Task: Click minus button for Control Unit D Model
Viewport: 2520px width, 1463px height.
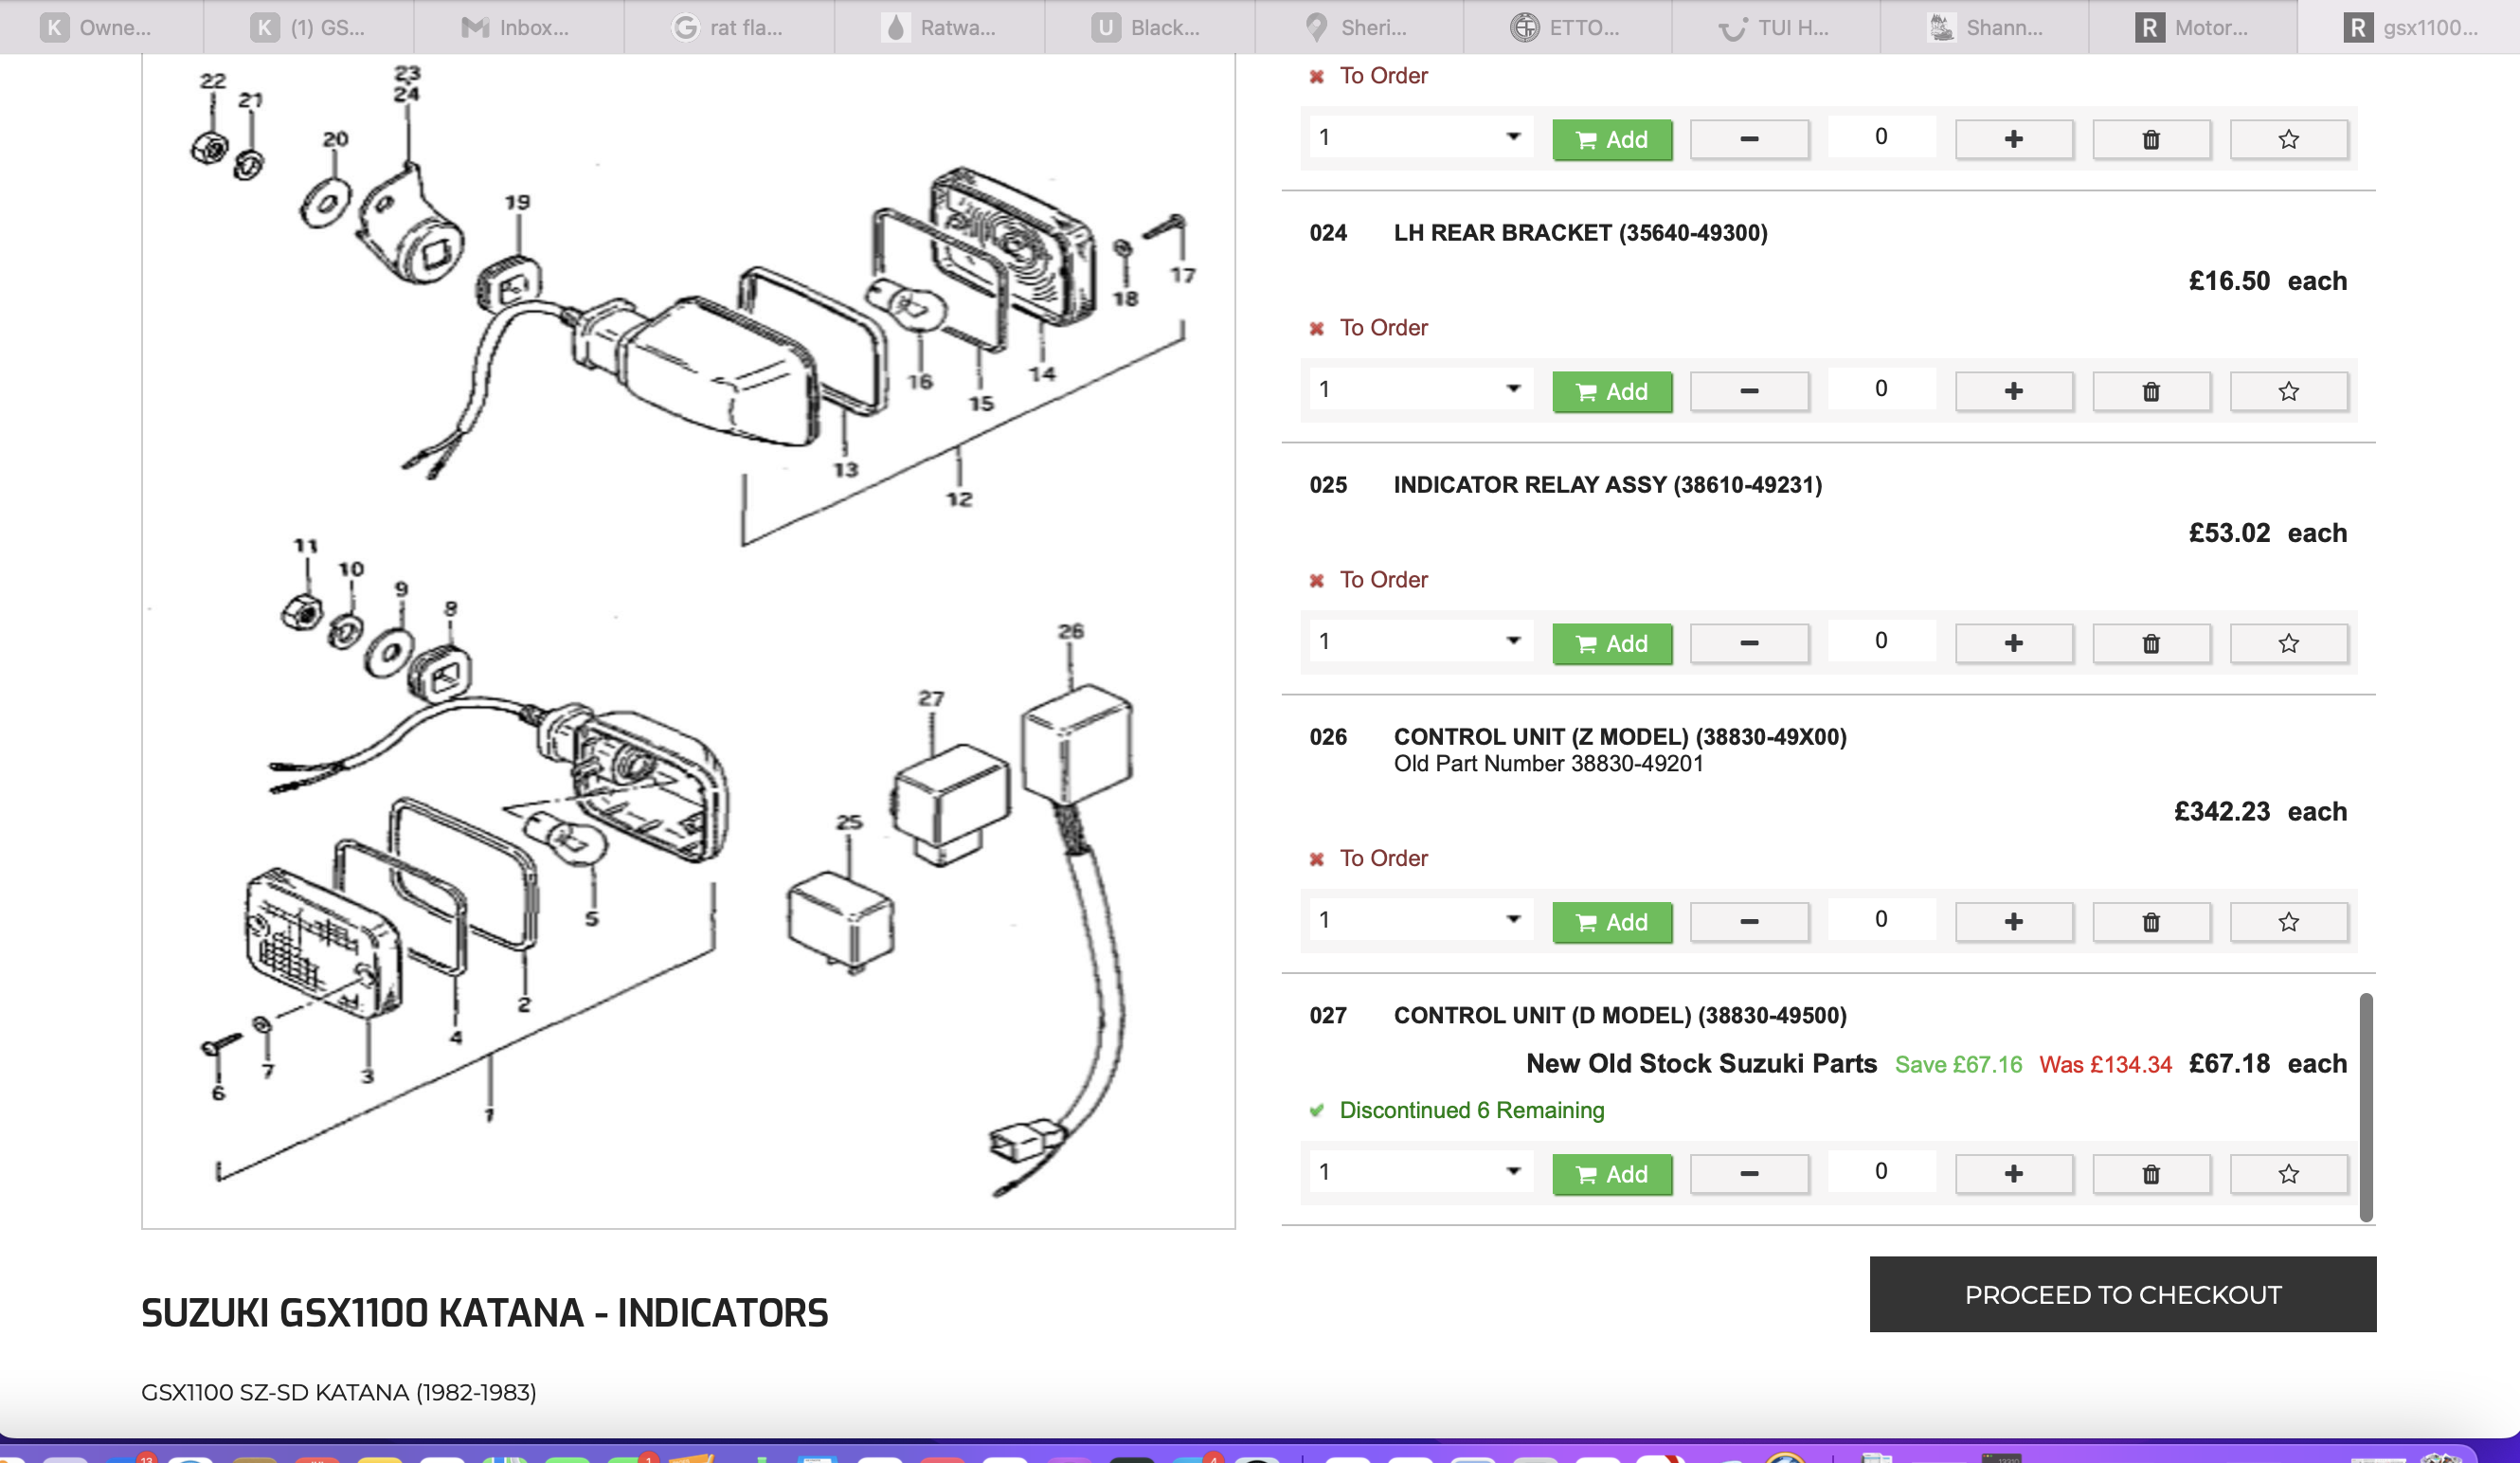Action: click(x=1749, y=1173)
